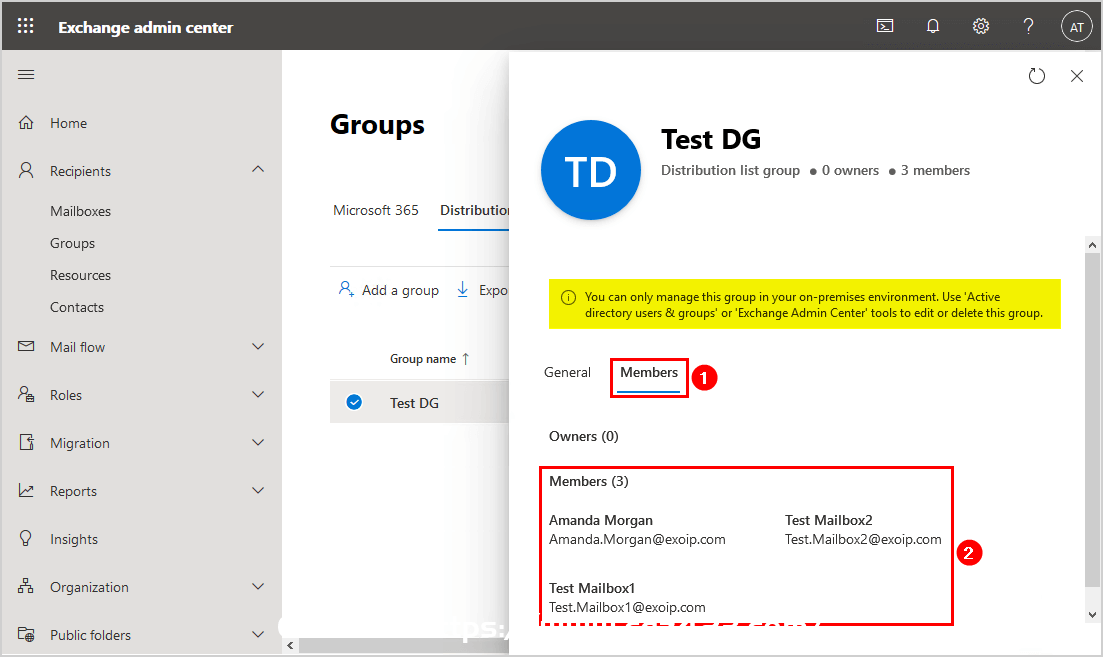Click the Owners (0) heading
Image resolution: width=1103 pixels, height=657 pixels.
[x=584, y=436]
